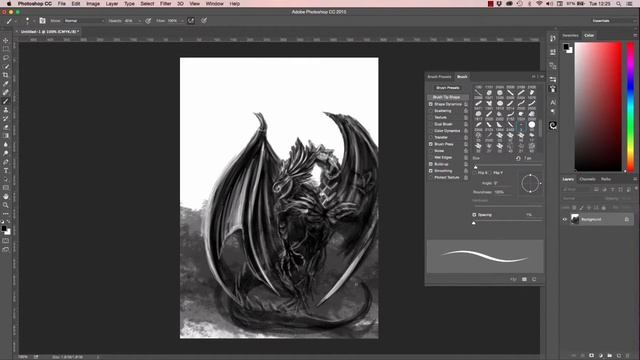
Task: Select the Crop tool
Action: (x=6, y=75)
